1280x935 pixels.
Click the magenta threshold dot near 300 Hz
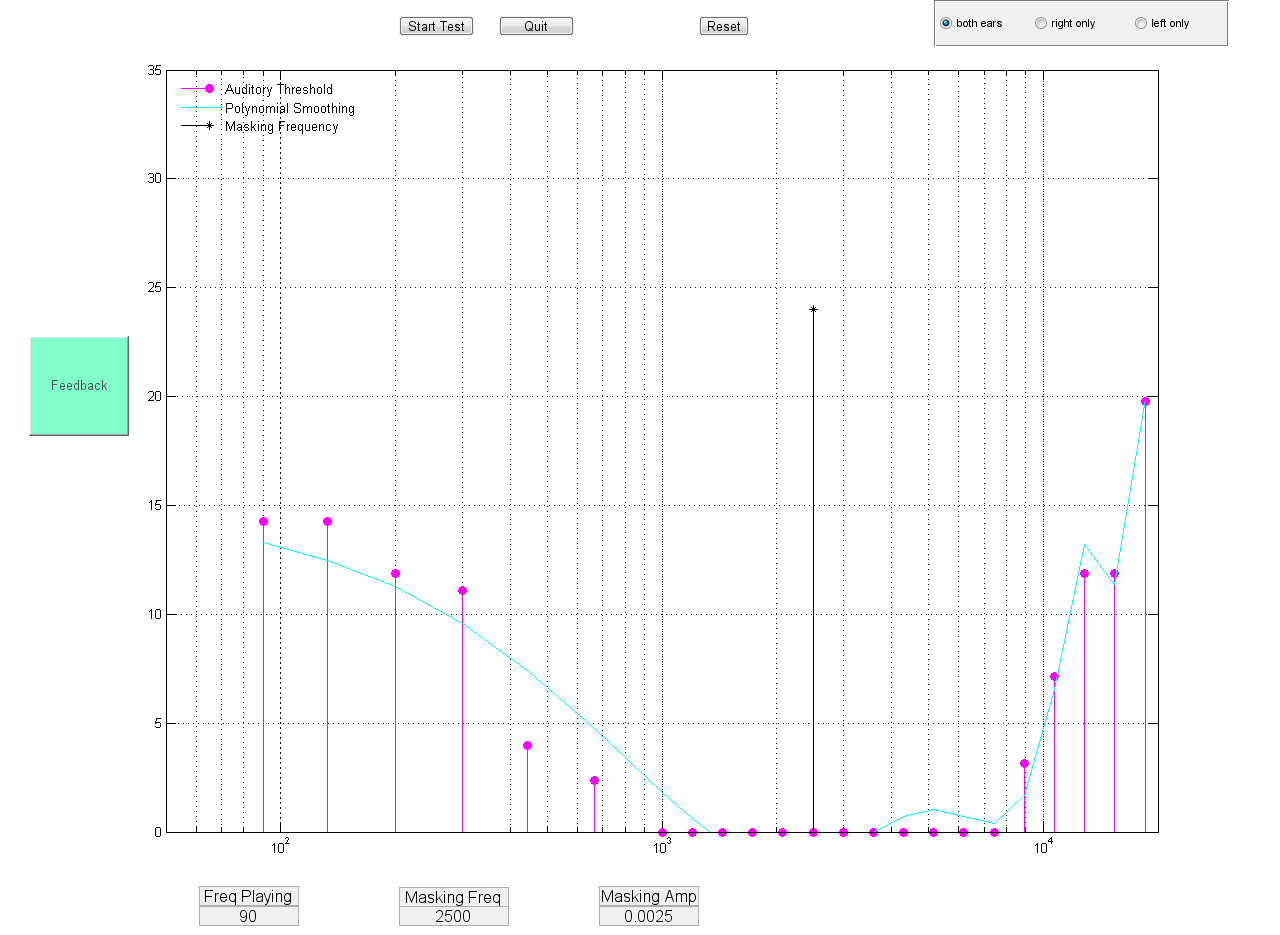tap(462, 590)
